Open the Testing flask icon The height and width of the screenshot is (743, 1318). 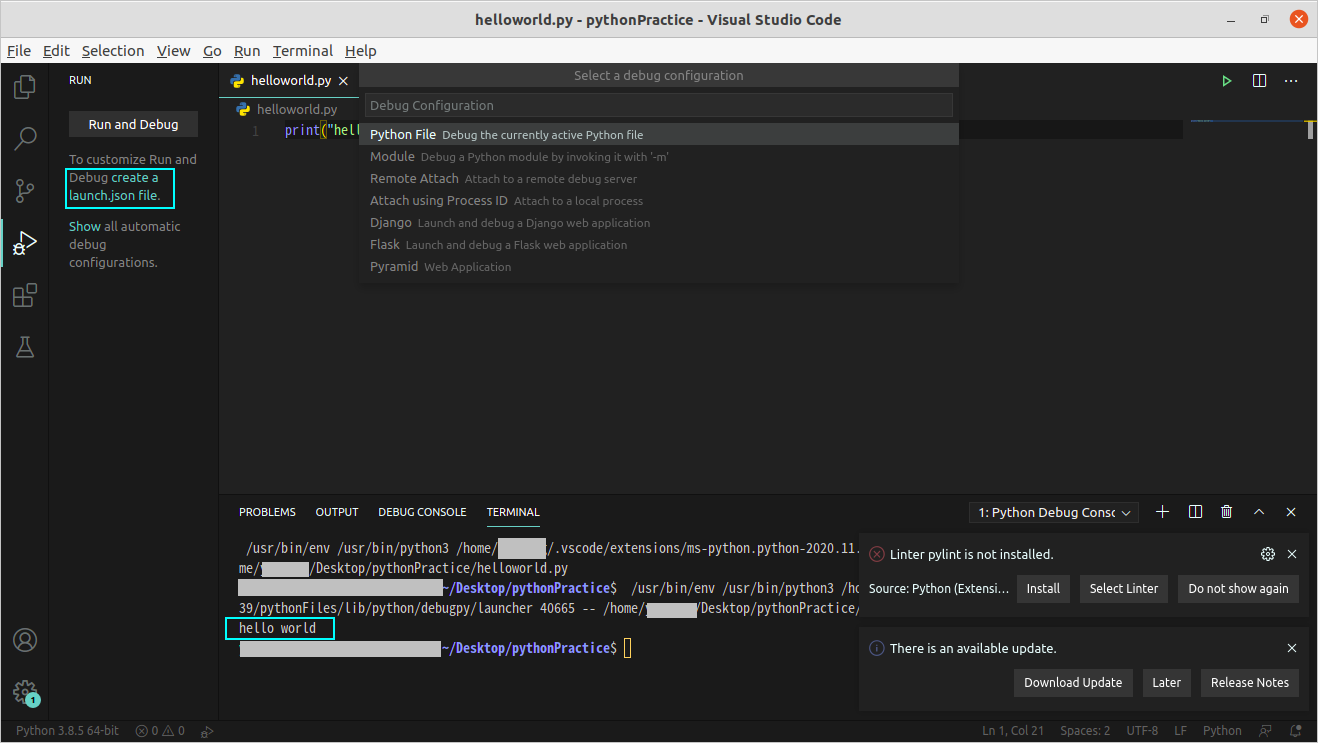25,347
